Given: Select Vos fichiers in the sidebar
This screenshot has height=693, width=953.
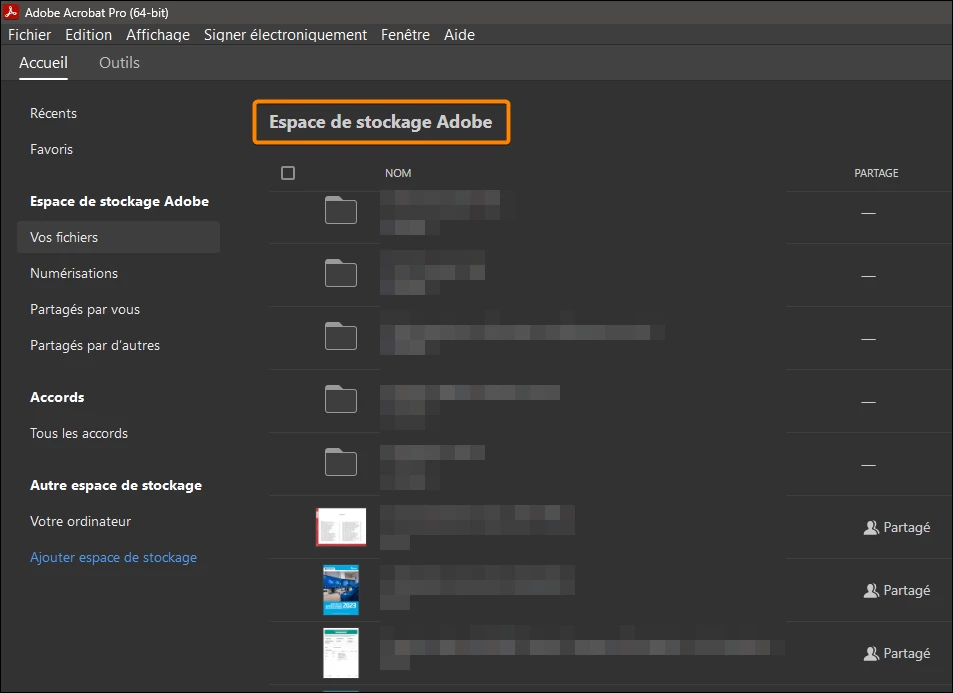Looking at the screenshot, I should (119, 237).
